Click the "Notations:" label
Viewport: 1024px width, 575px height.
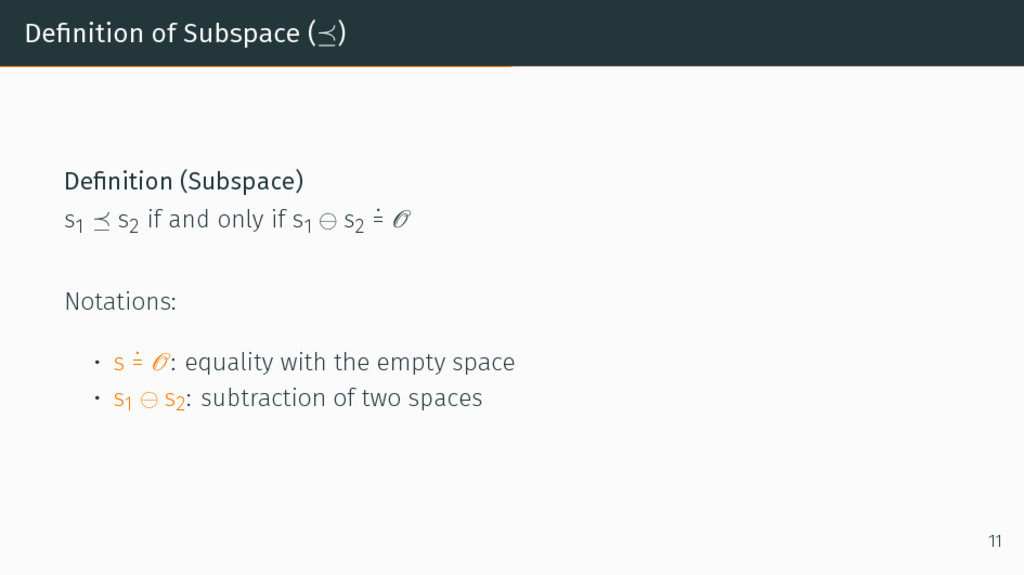(x=120, y=302)
